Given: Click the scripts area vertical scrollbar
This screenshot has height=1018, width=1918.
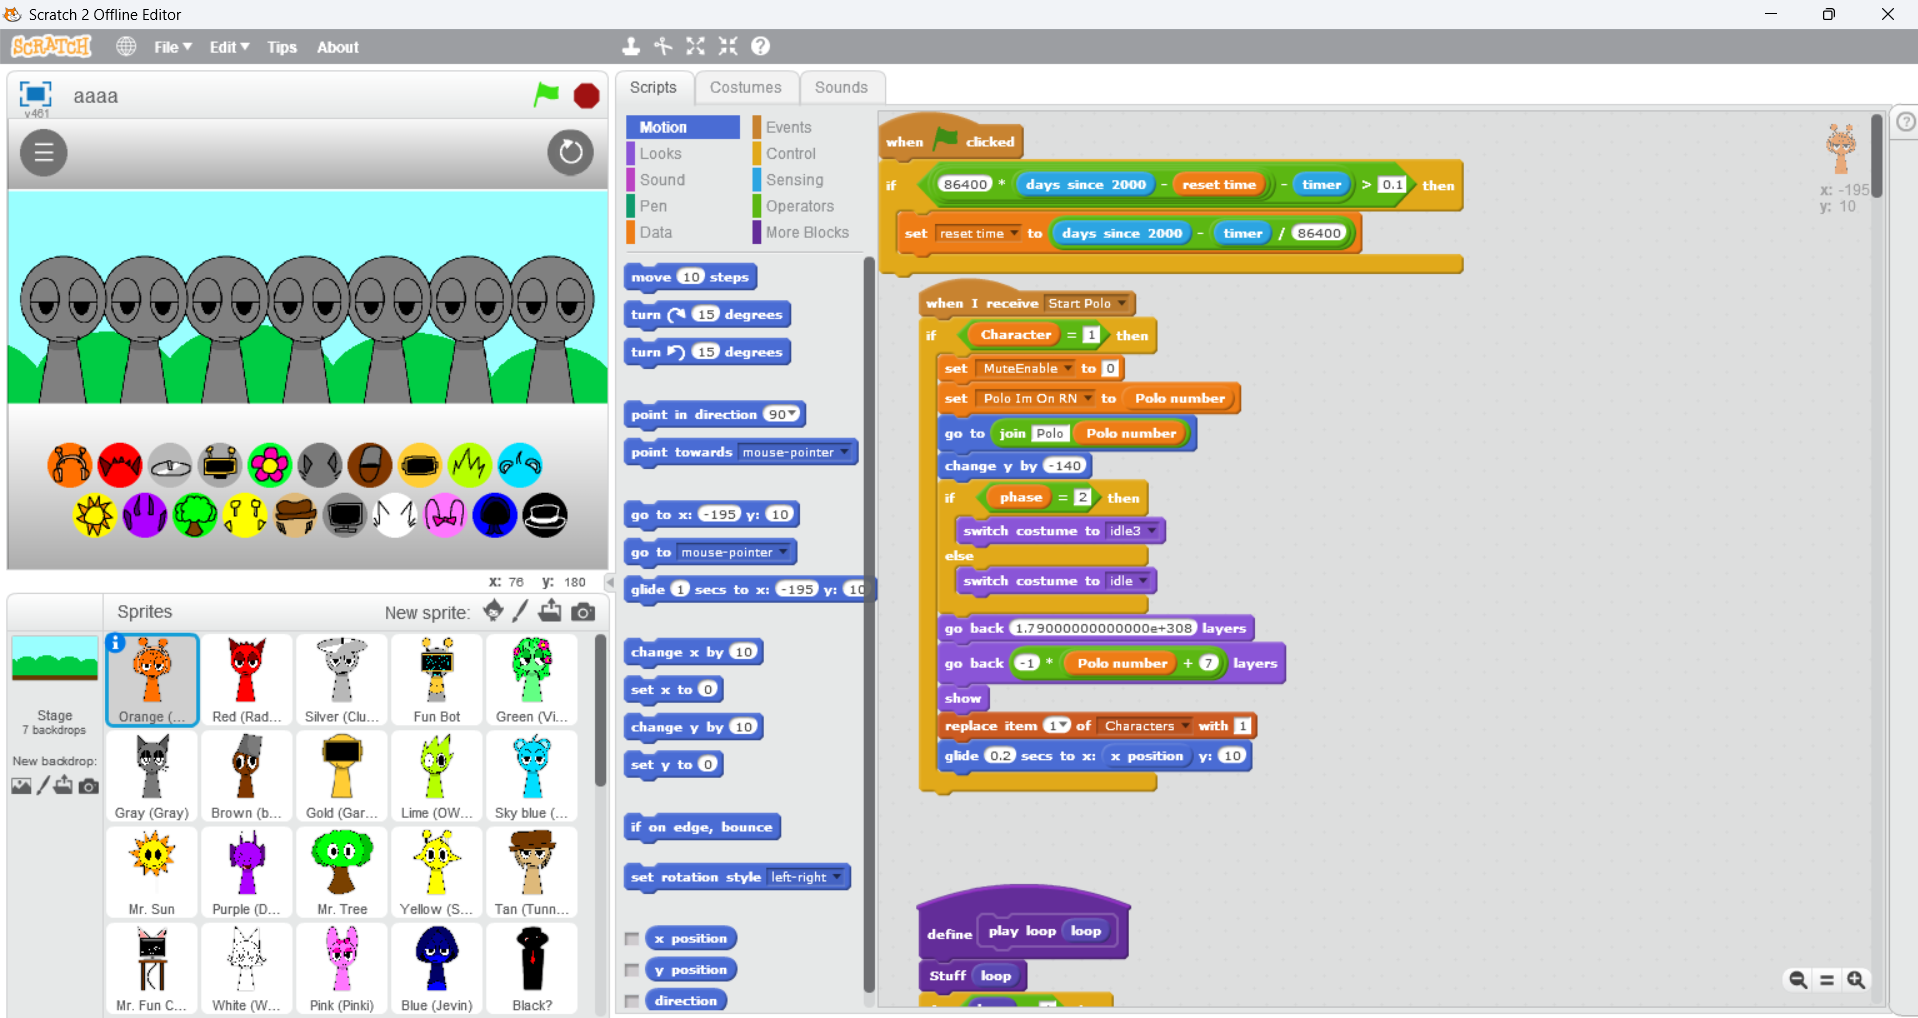Looking at the screenshot, I should pyautogui.click(x=1877, y=156).
